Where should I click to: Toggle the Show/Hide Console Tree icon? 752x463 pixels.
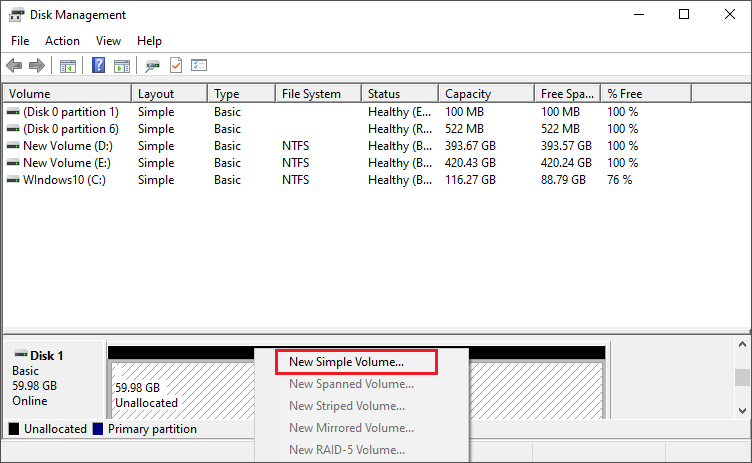coord(68,66)
